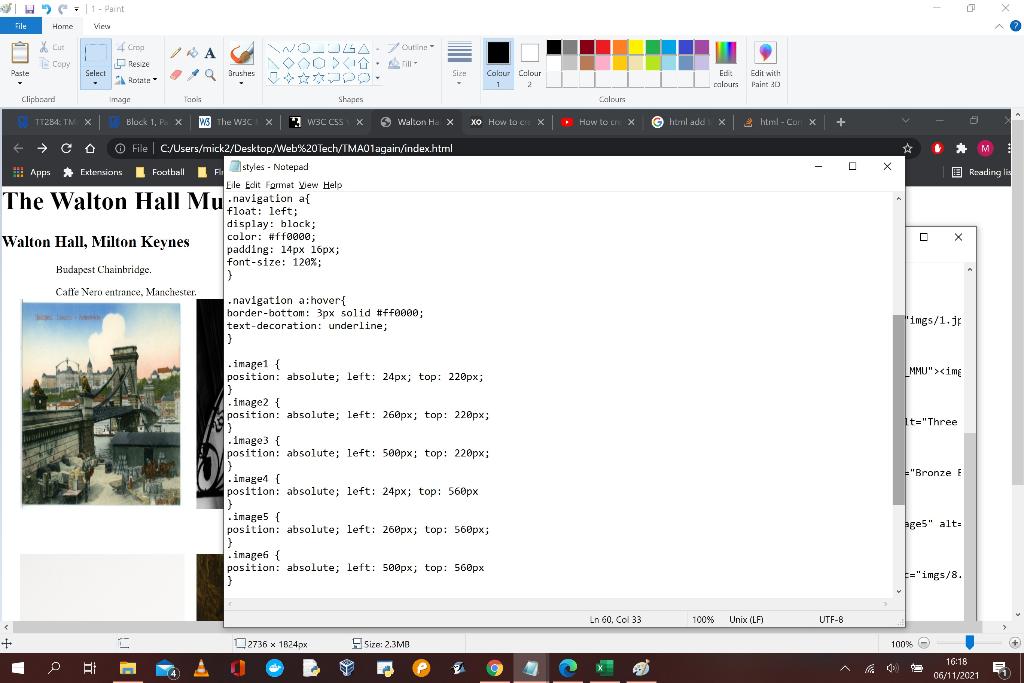Image resolution: width=1024 pixels, height=683 pixels.
Task: Select the Eraser tool
Action: click(x=175, y=72)
